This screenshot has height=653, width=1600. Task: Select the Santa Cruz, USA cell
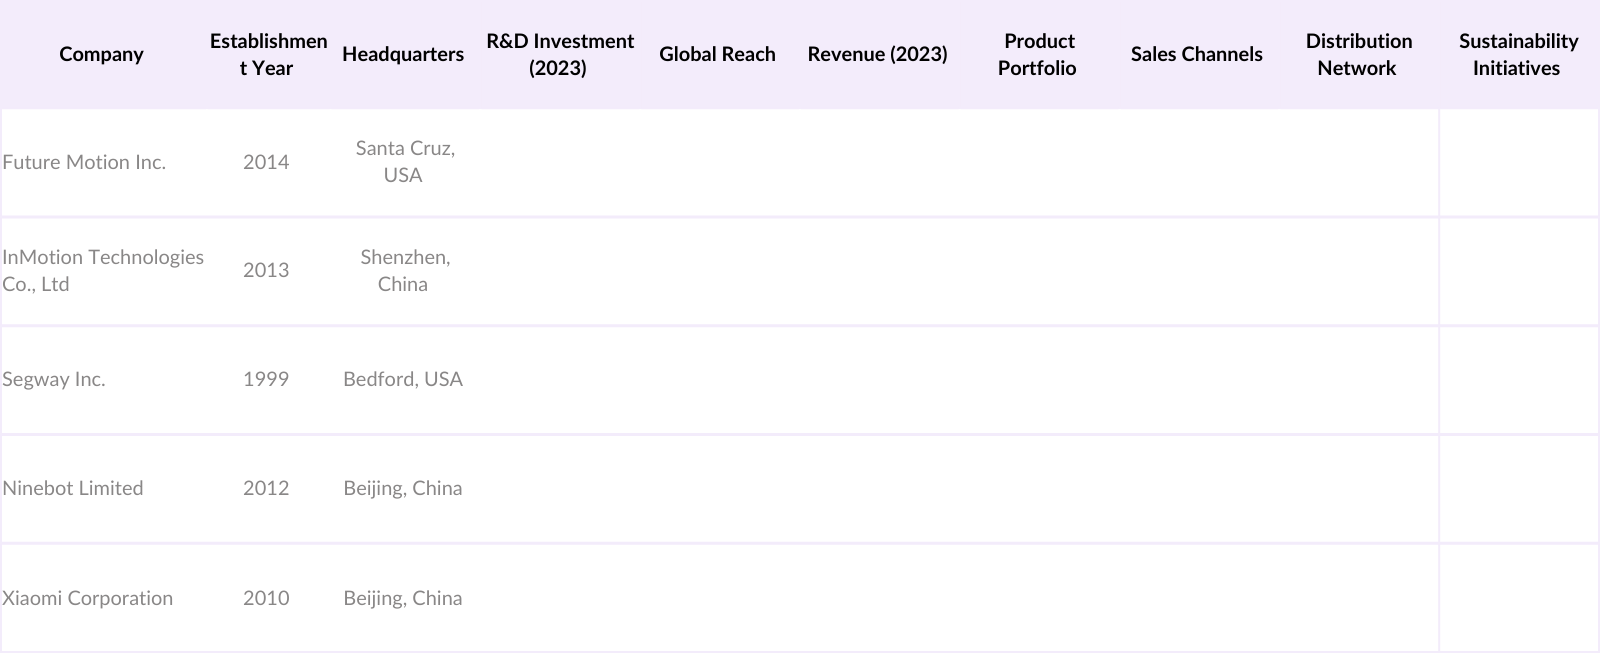point(404,161)
